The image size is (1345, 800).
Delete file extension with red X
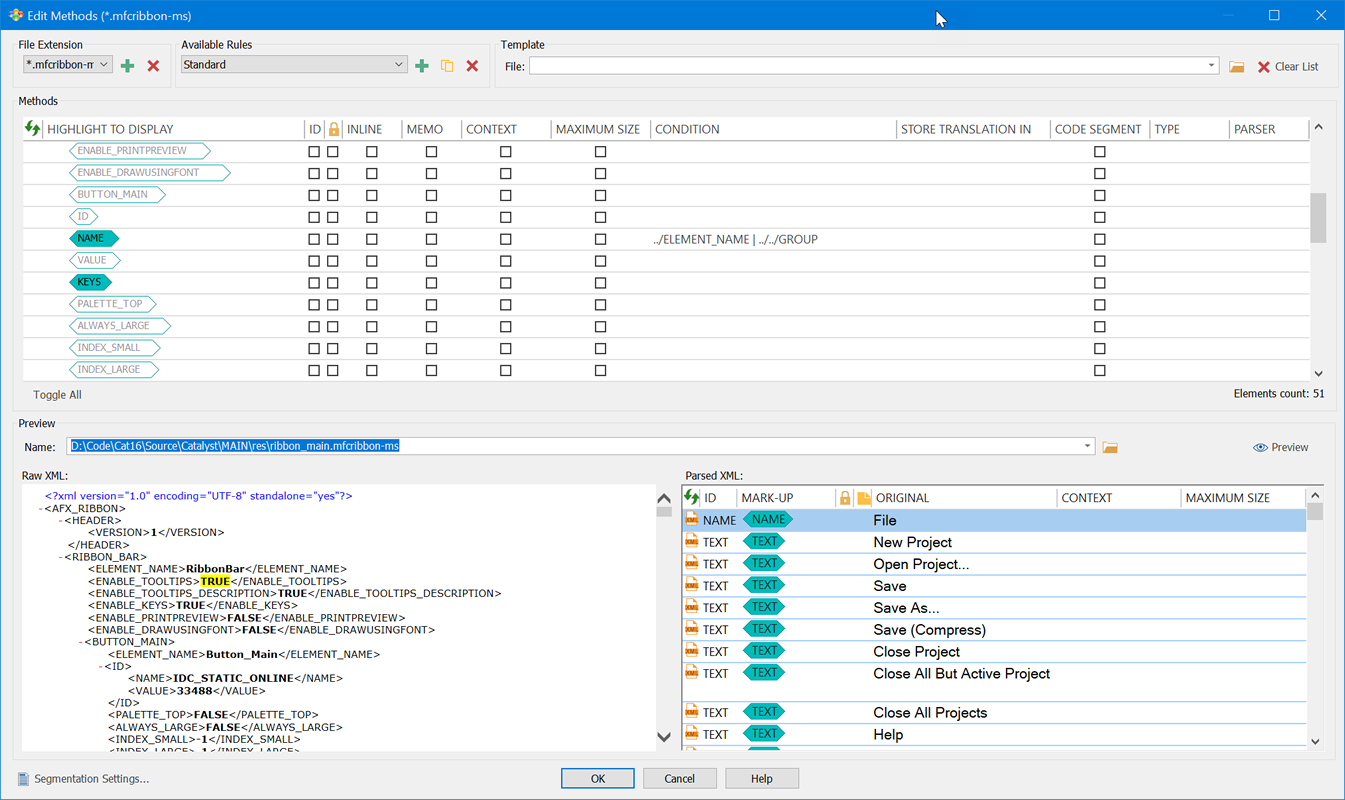[153, 66]
